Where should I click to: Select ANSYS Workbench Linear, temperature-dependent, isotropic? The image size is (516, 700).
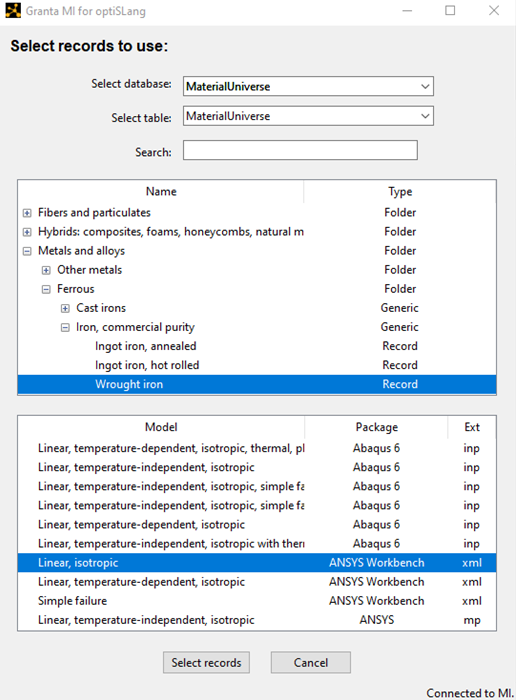tap(257, 582)
